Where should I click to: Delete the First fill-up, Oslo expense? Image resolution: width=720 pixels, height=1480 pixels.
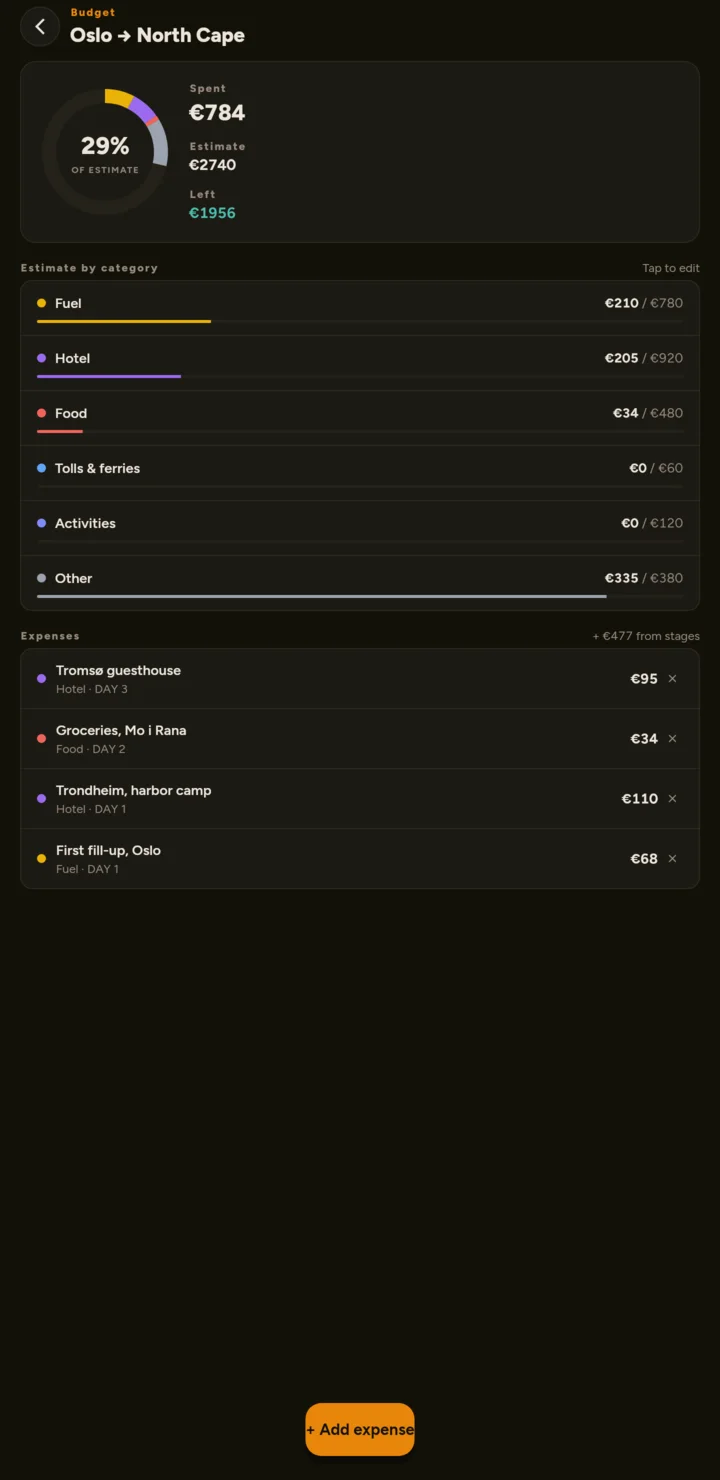(672, 859)
